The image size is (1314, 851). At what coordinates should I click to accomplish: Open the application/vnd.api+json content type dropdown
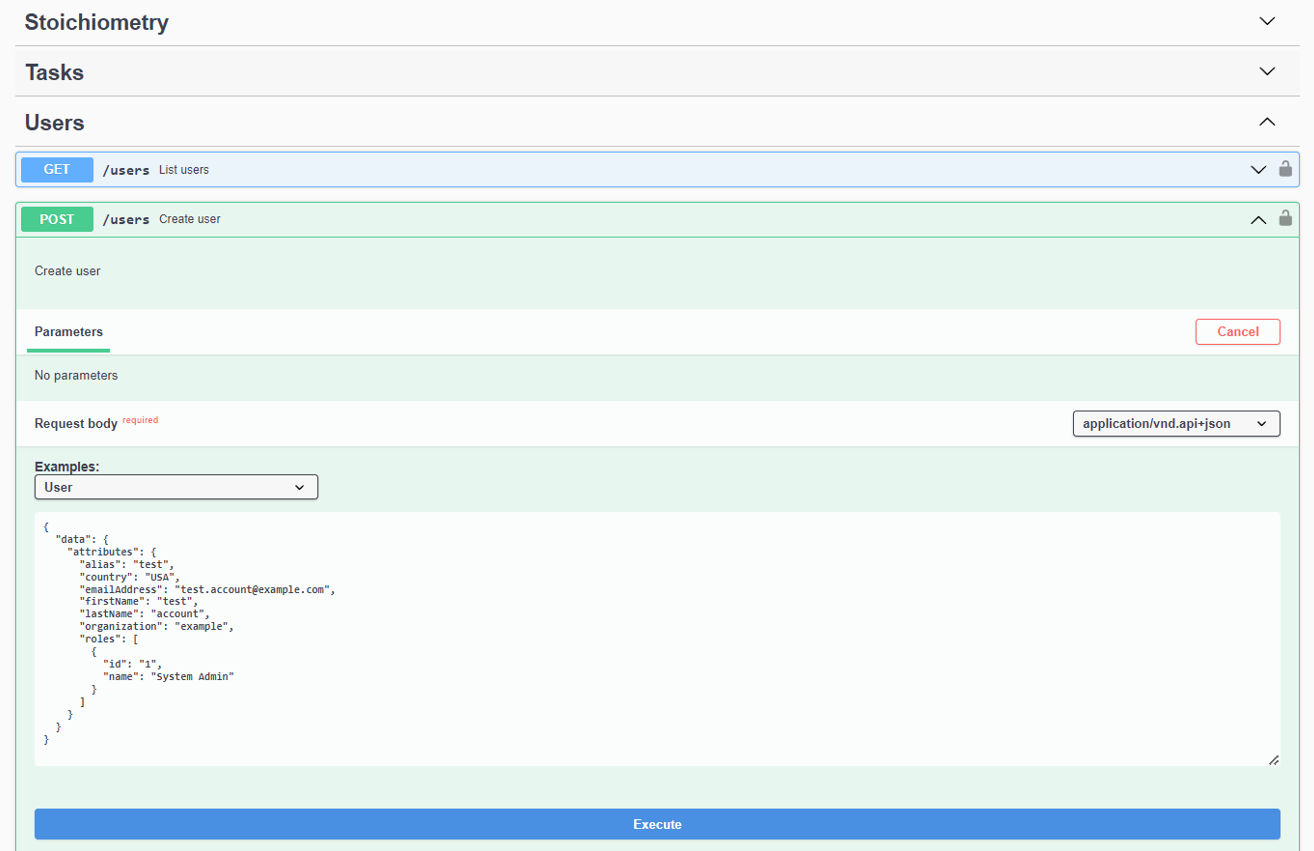1175,424
